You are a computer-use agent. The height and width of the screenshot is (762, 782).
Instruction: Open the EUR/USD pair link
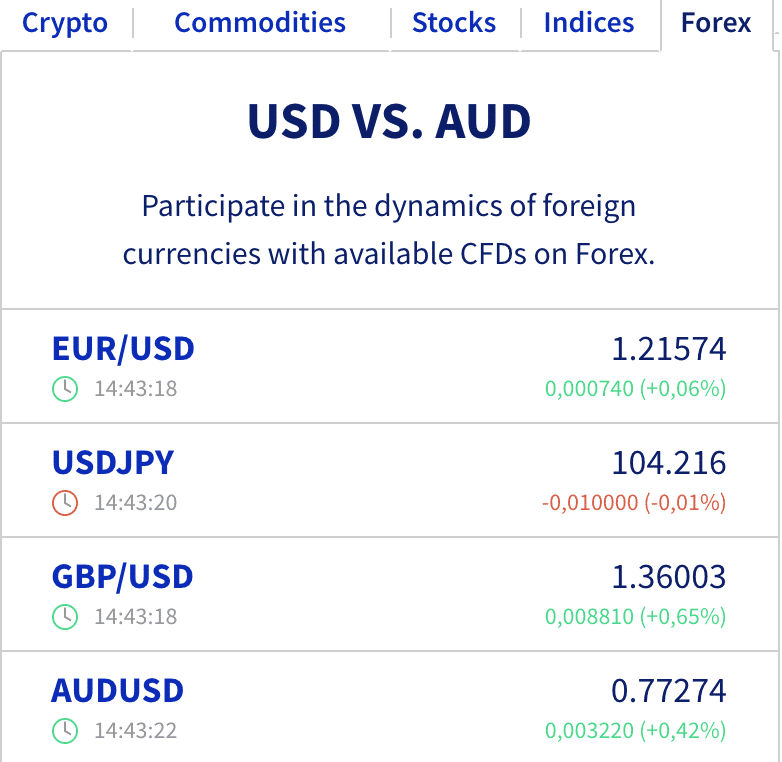[x=123, y=349]
